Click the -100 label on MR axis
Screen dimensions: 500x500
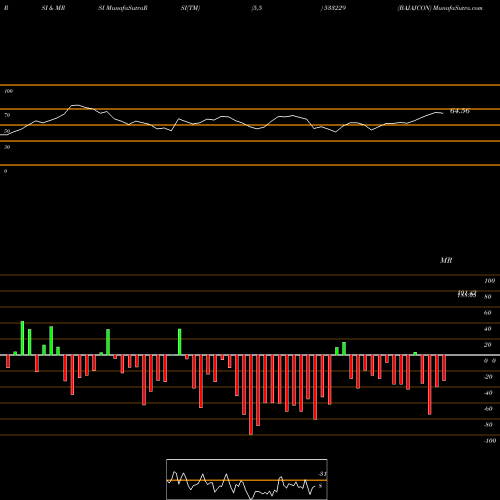tap(490, 441)
